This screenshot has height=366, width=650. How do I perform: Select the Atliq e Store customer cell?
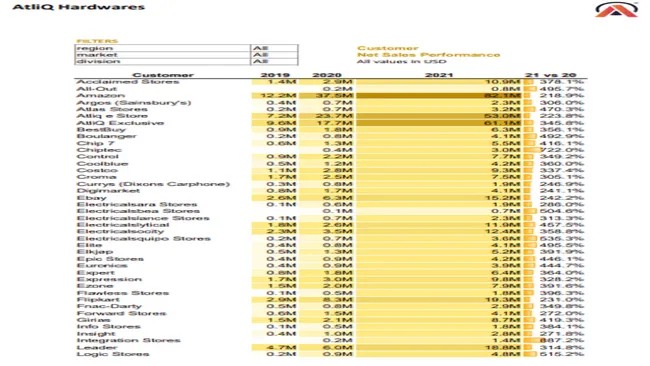pos(112,116)
